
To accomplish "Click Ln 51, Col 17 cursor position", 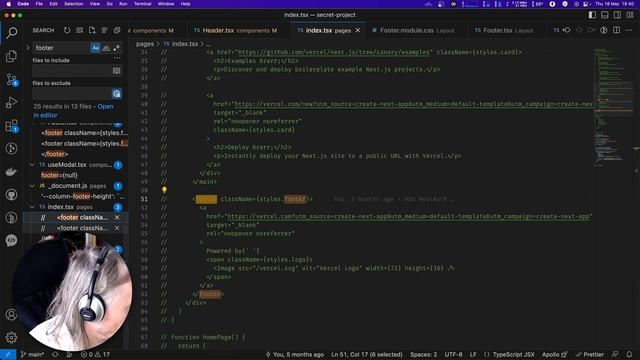I will [367, 354].
